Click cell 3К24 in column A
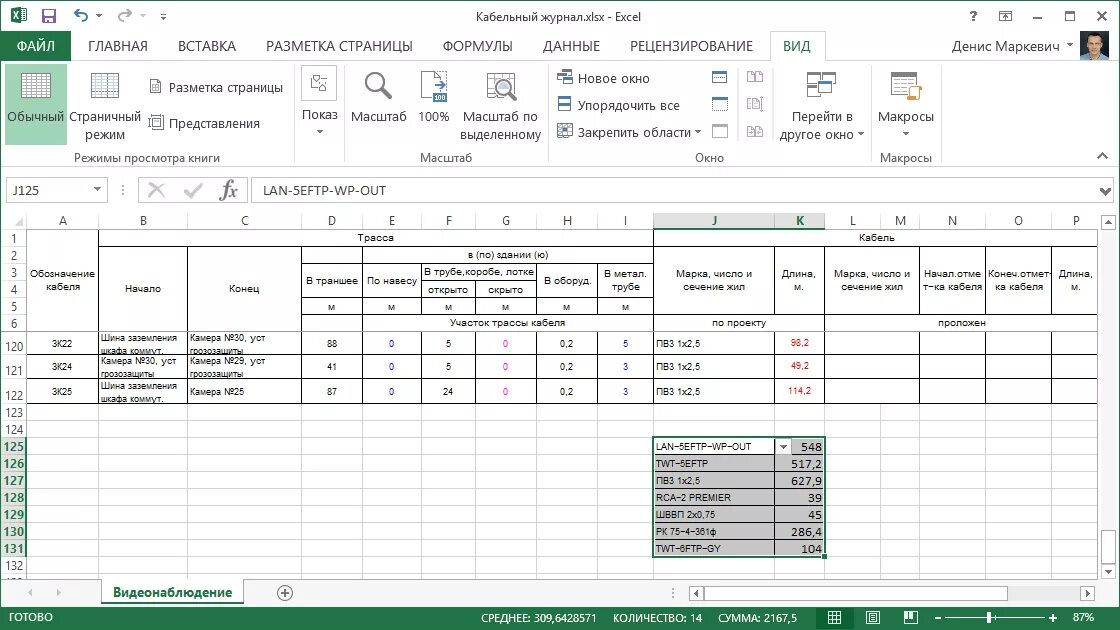Image resolution: width=1120 pixels, height=630 pixels. (63, 366)
